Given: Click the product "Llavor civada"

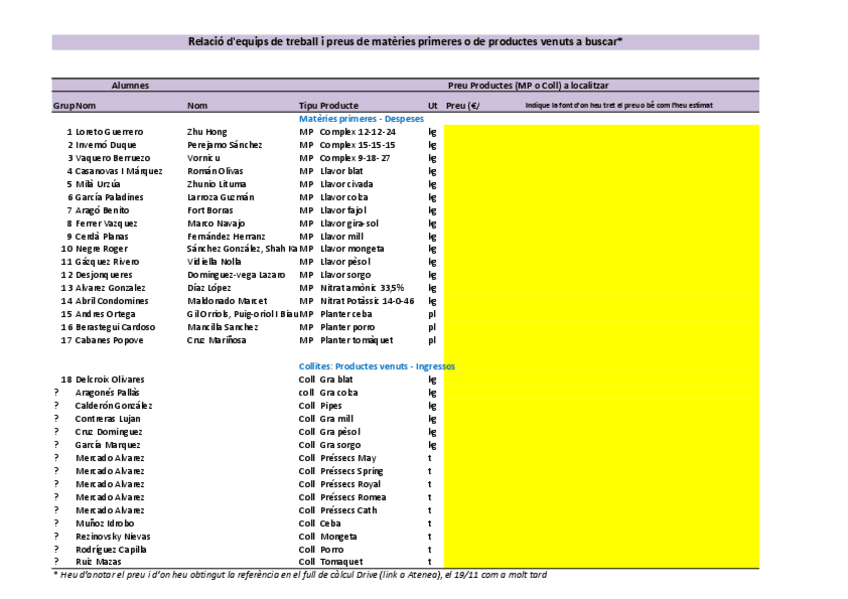Looking at the screenshot, I should pyautogui.click(x=346, y=184).
